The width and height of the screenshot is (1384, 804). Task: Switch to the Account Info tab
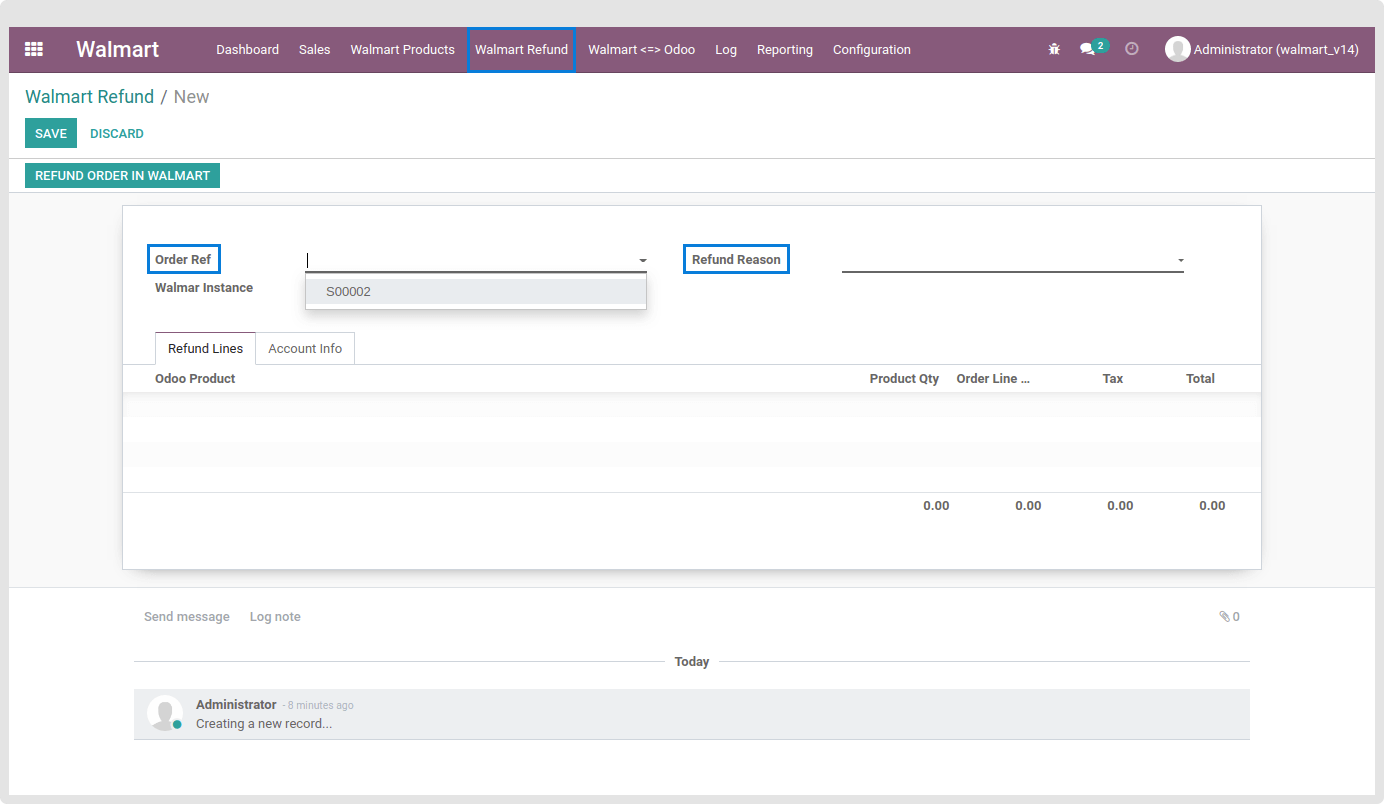(305, 349)
